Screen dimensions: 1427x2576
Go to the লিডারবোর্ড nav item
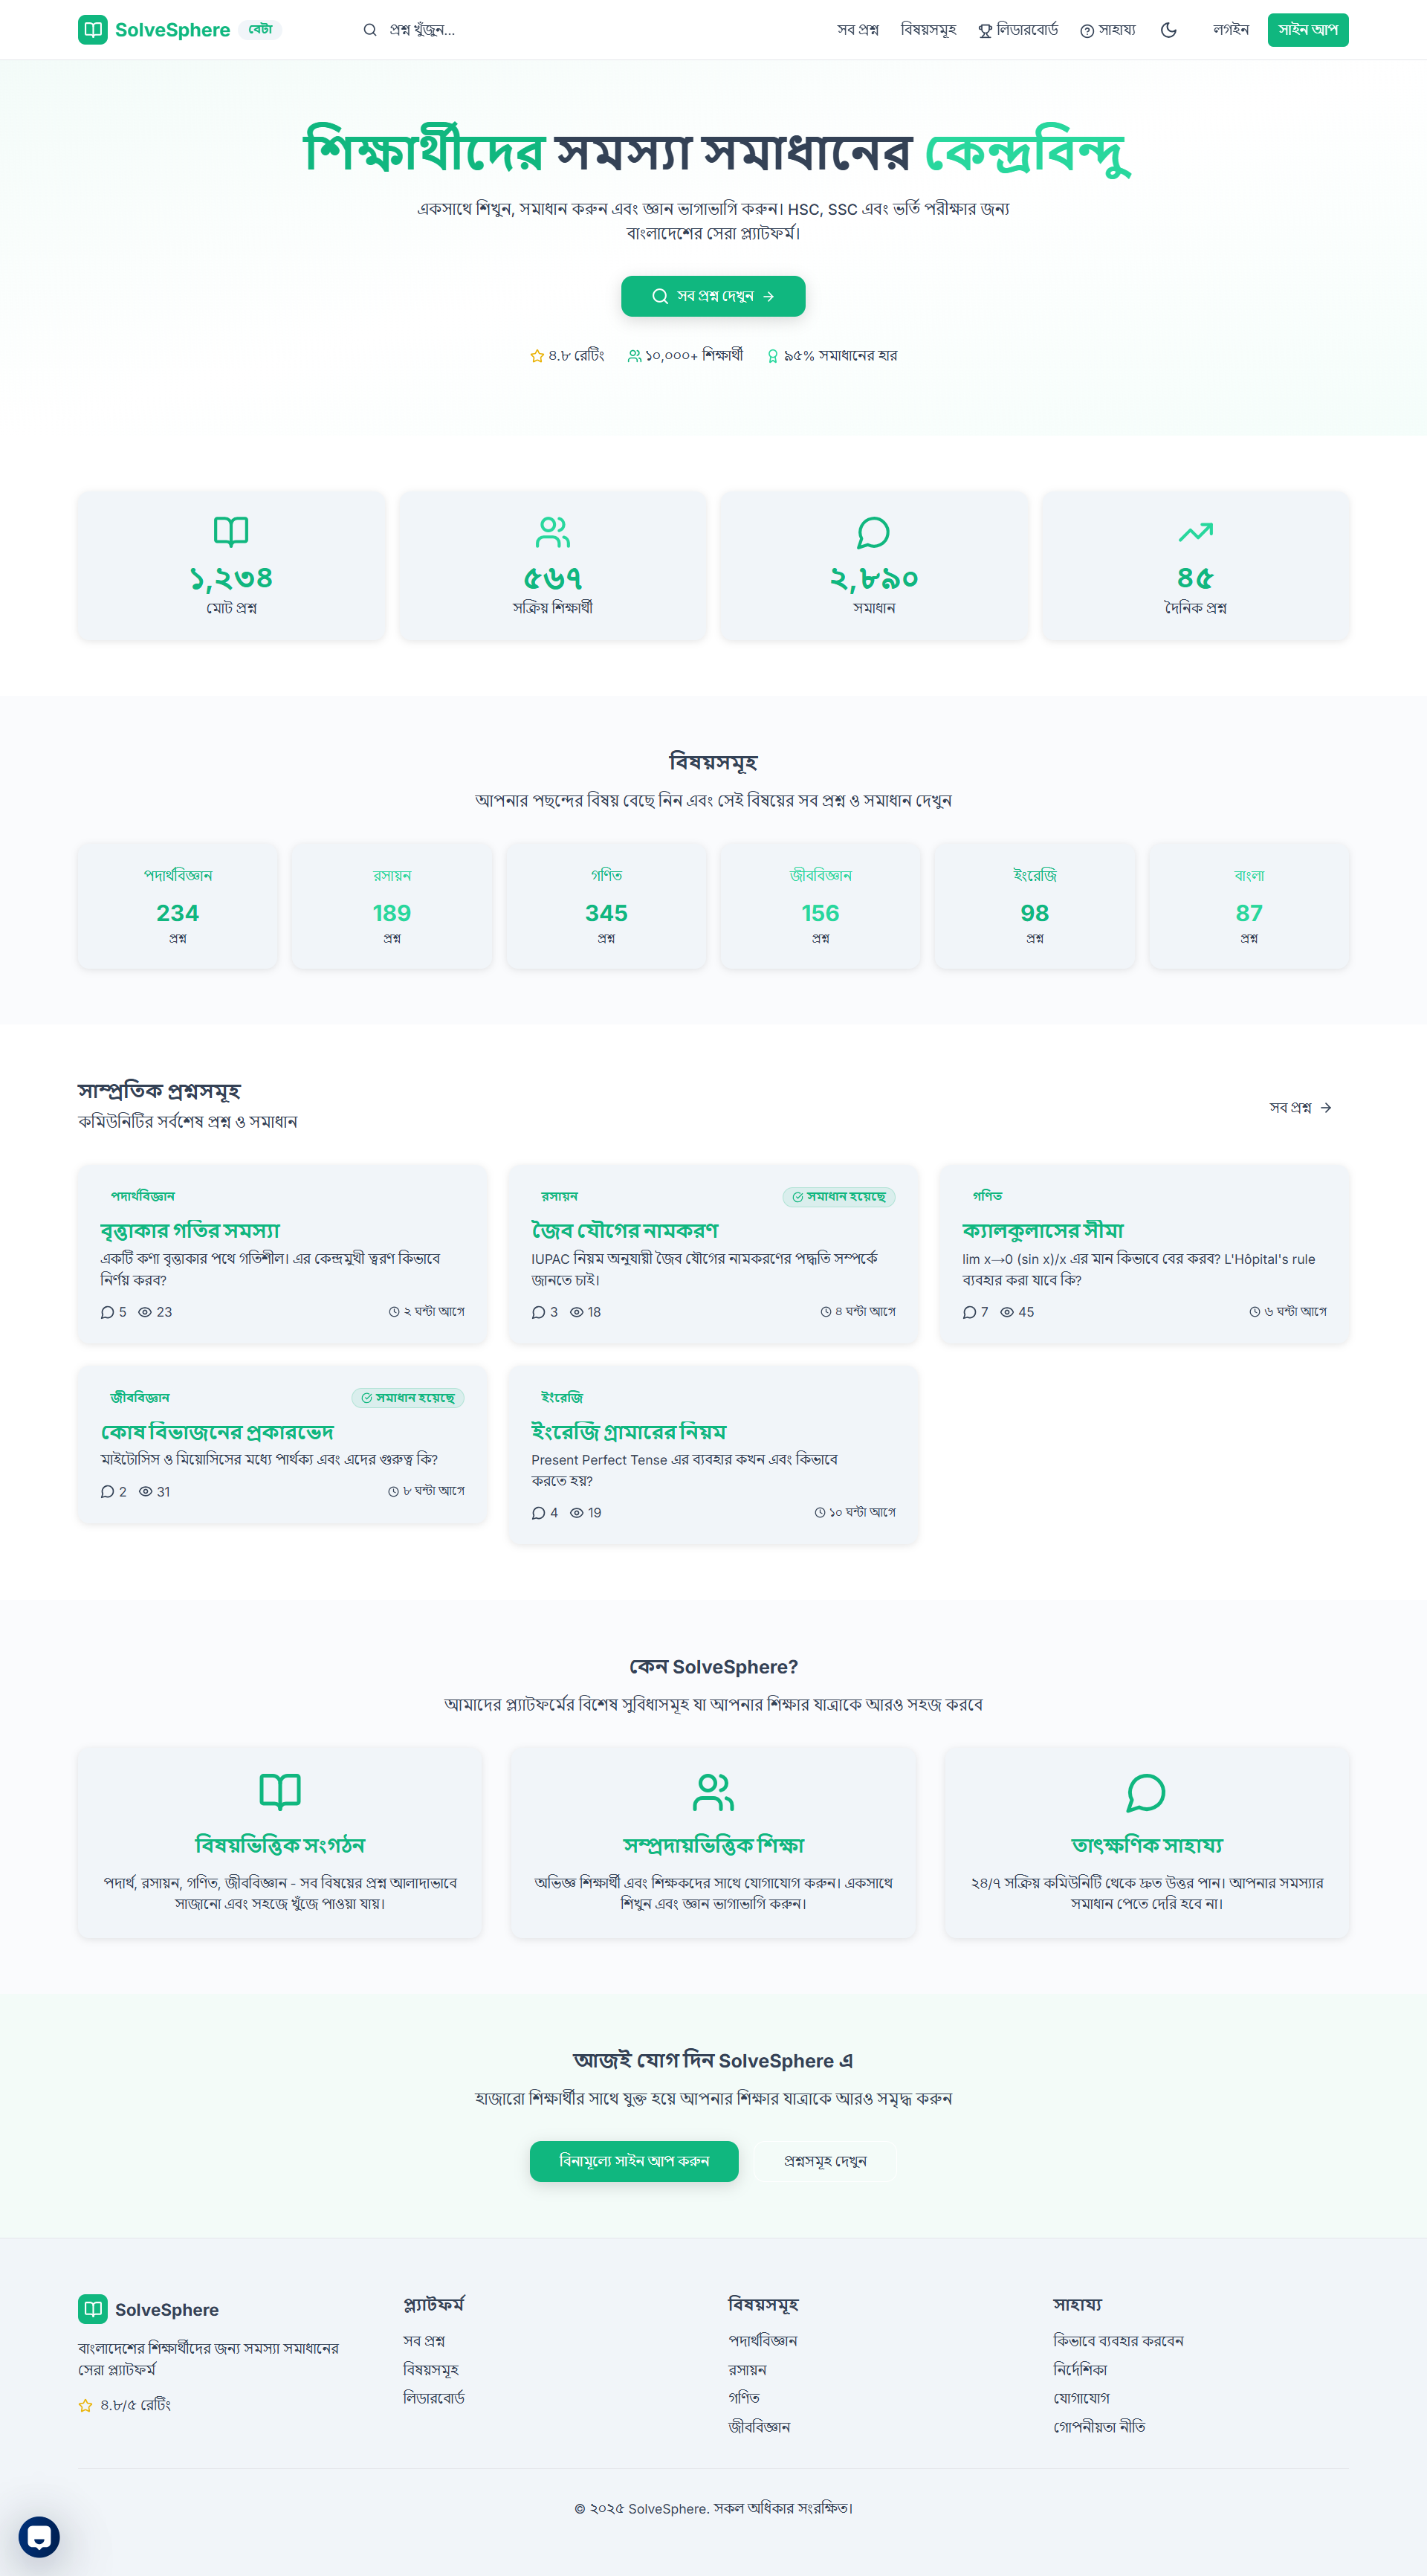[1018, 30]
